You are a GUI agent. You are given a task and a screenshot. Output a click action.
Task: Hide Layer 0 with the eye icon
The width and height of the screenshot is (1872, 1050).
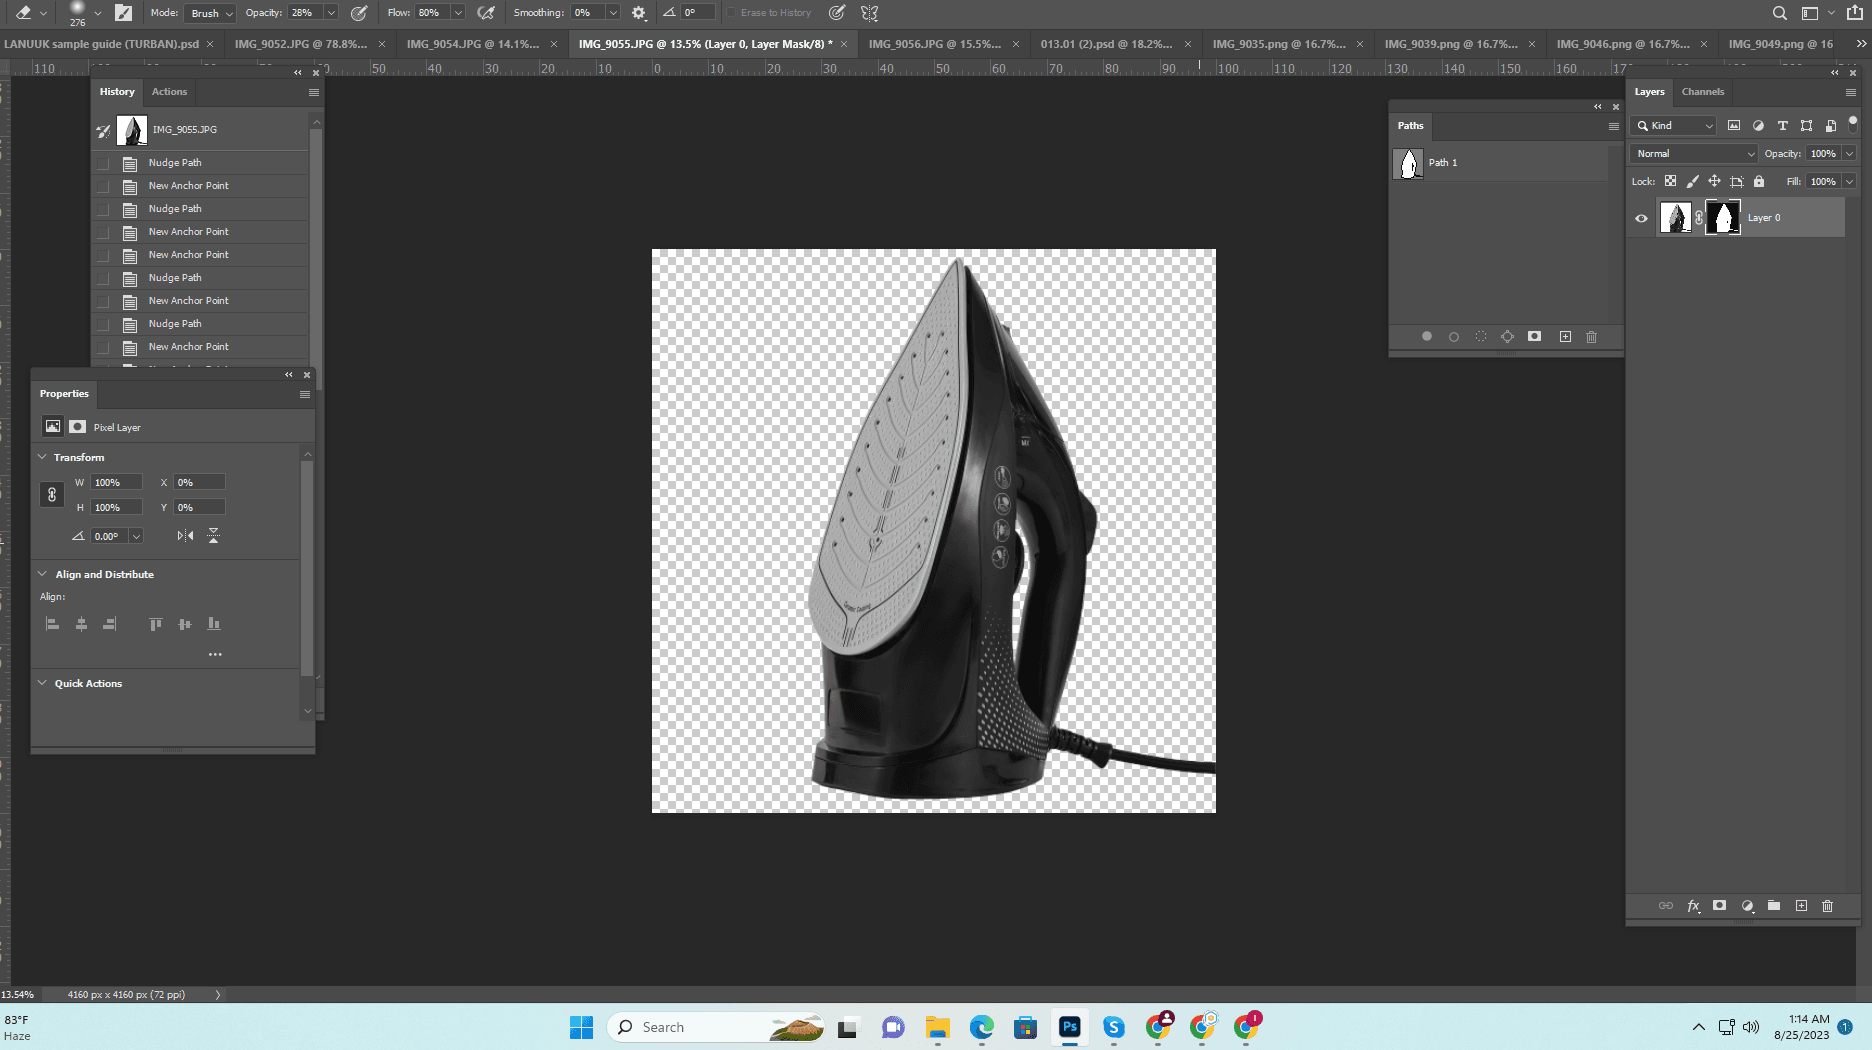(1641, 218)
